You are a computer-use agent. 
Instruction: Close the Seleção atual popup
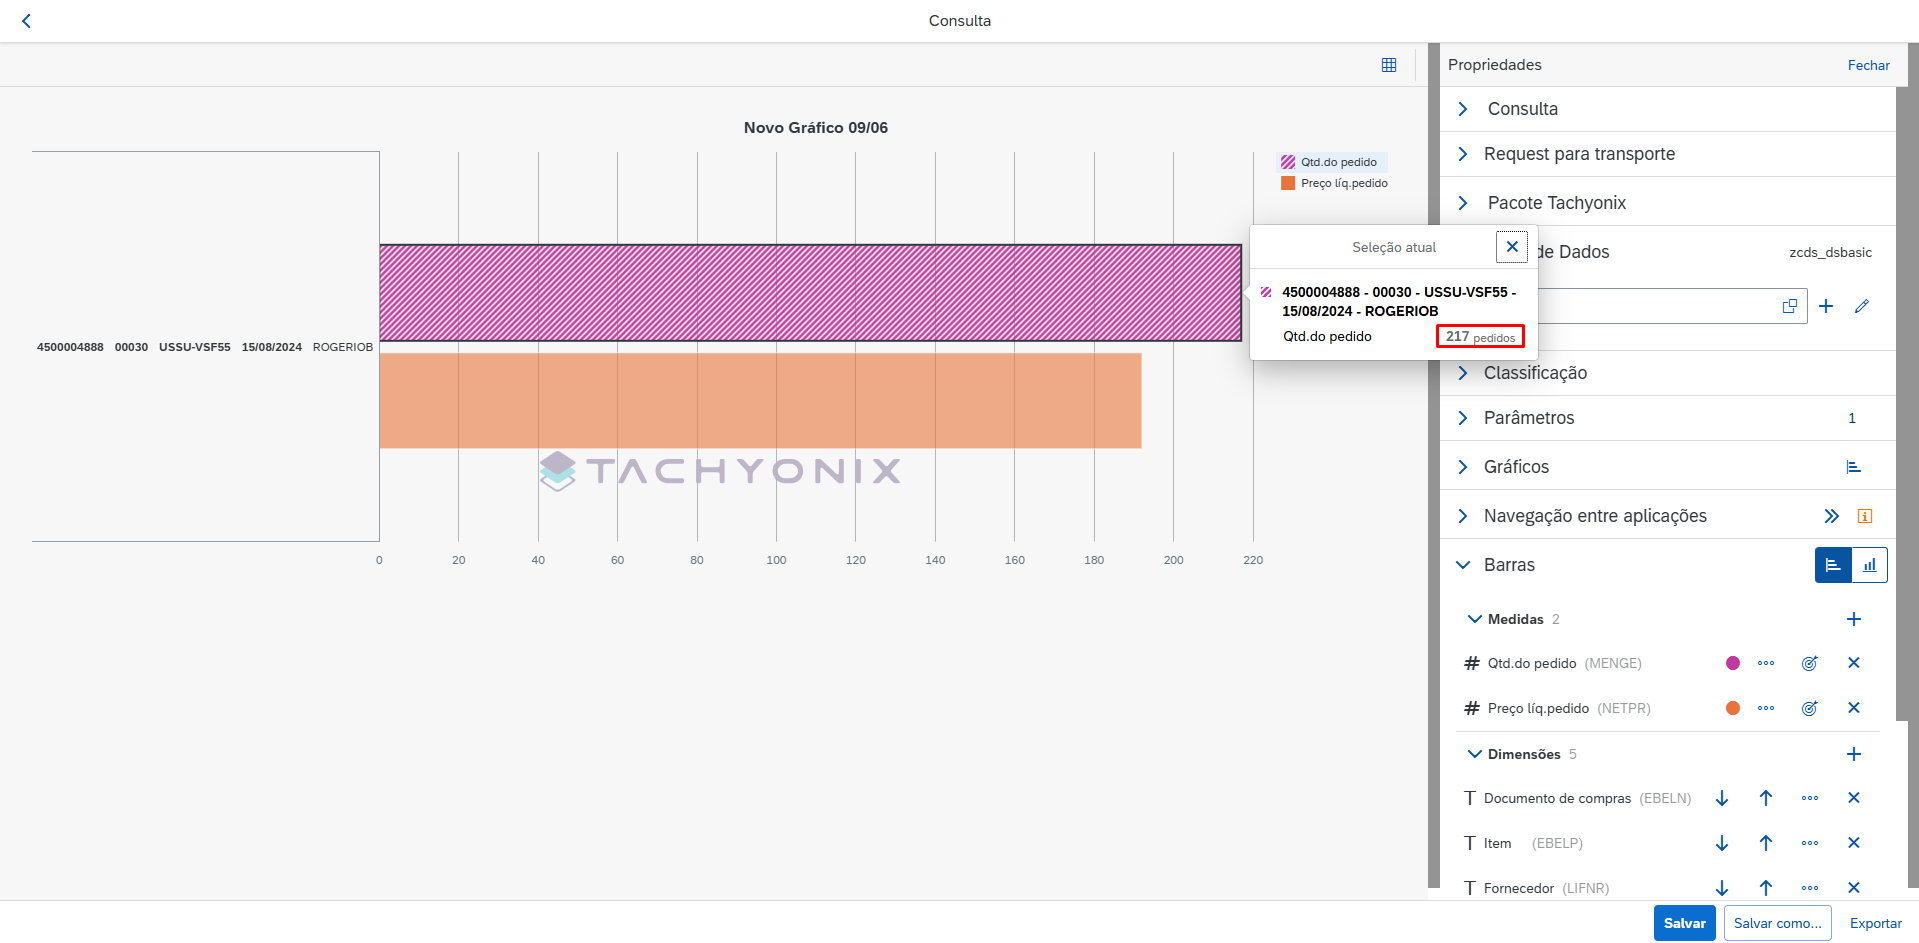pos(1511,247)
